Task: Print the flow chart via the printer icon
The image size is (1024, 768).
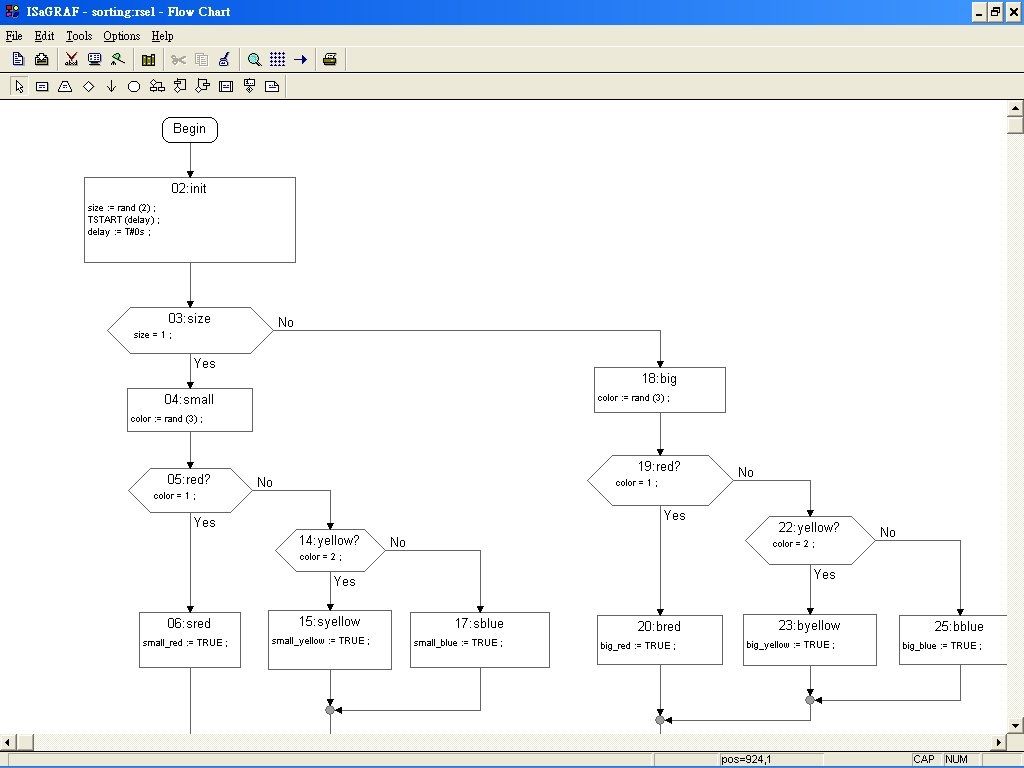Action: coord(330,59)
